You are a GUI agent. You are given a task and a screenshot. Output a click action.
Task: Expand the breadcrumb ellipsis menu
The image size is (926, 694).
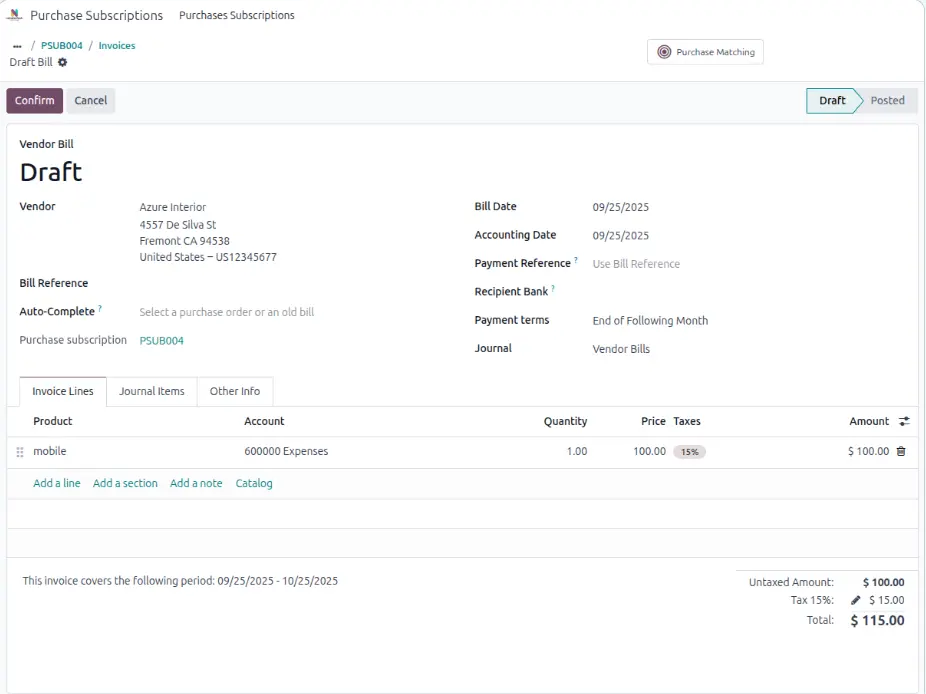[x=17, y=46]
